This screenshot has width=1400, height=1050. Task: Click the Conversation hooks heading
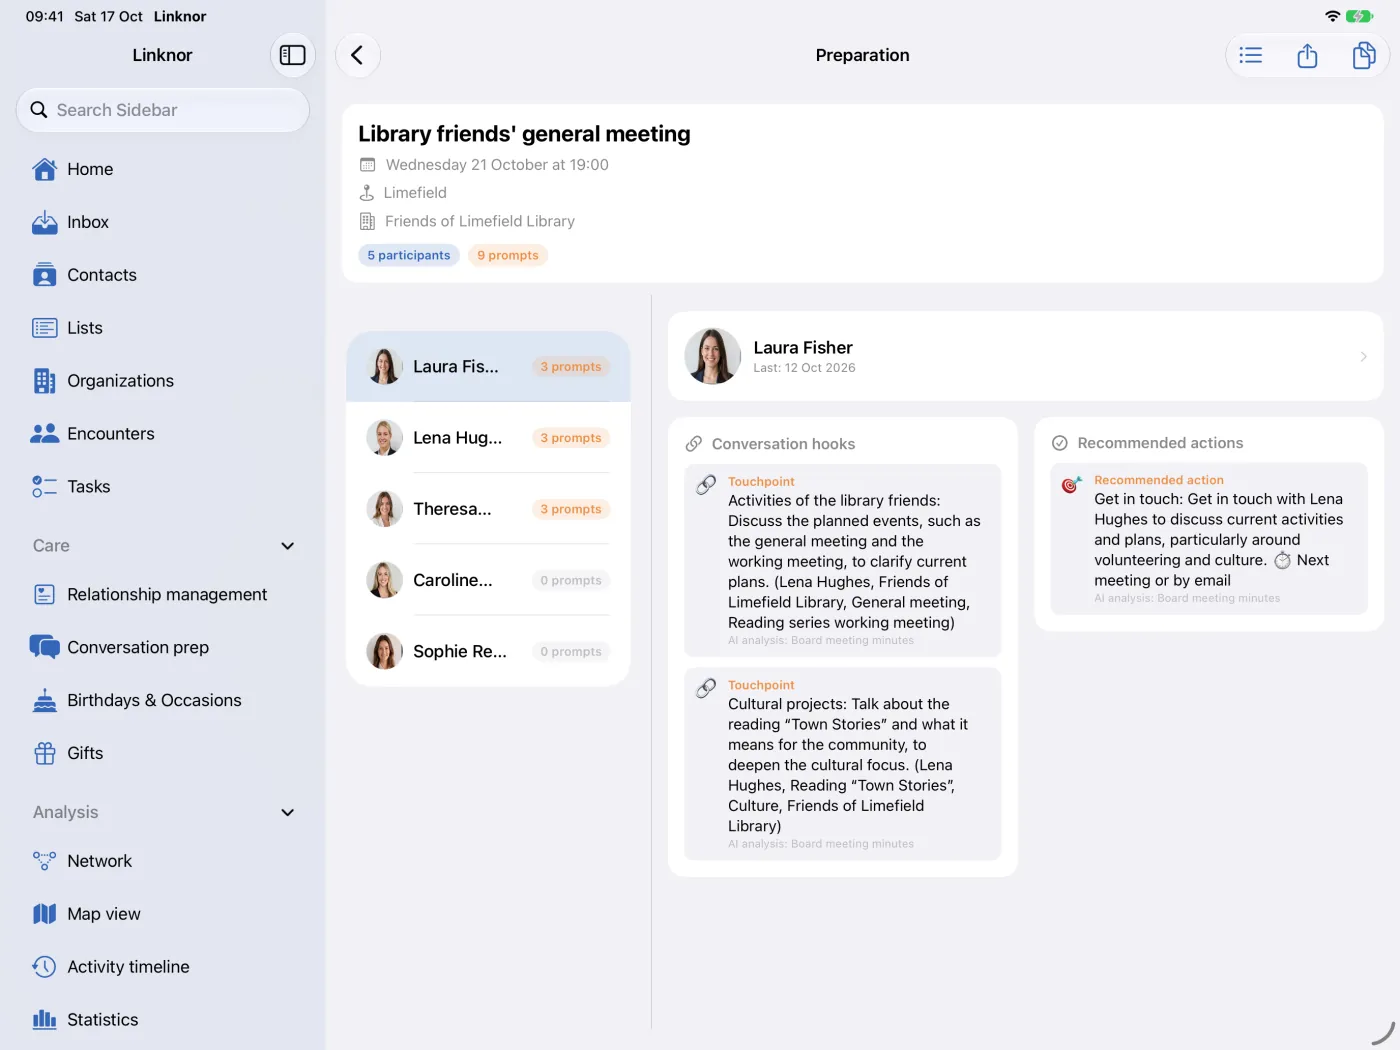coord(783,444)
